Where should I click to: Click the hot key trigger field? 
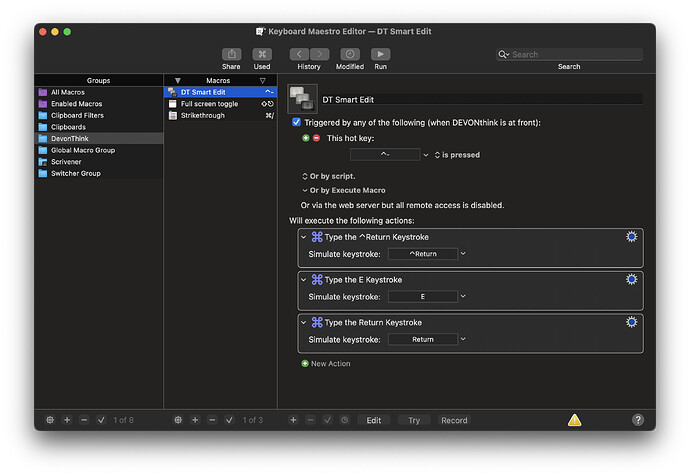[x=385, y=155]
